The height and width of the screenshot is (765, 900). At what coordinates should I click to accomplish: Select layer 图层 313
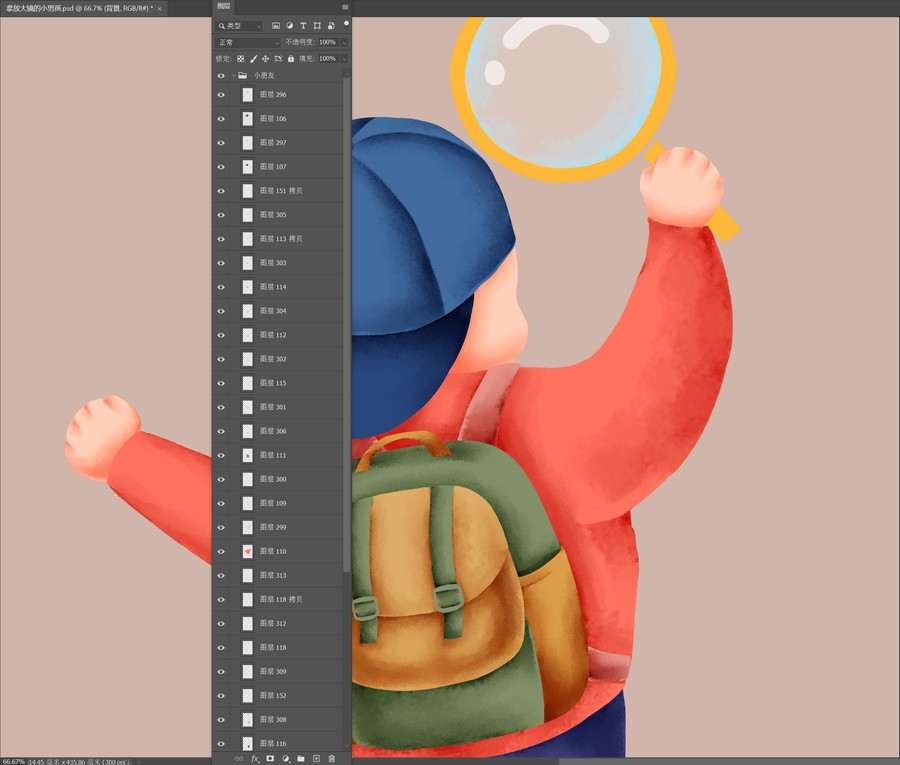pos(278,575)
